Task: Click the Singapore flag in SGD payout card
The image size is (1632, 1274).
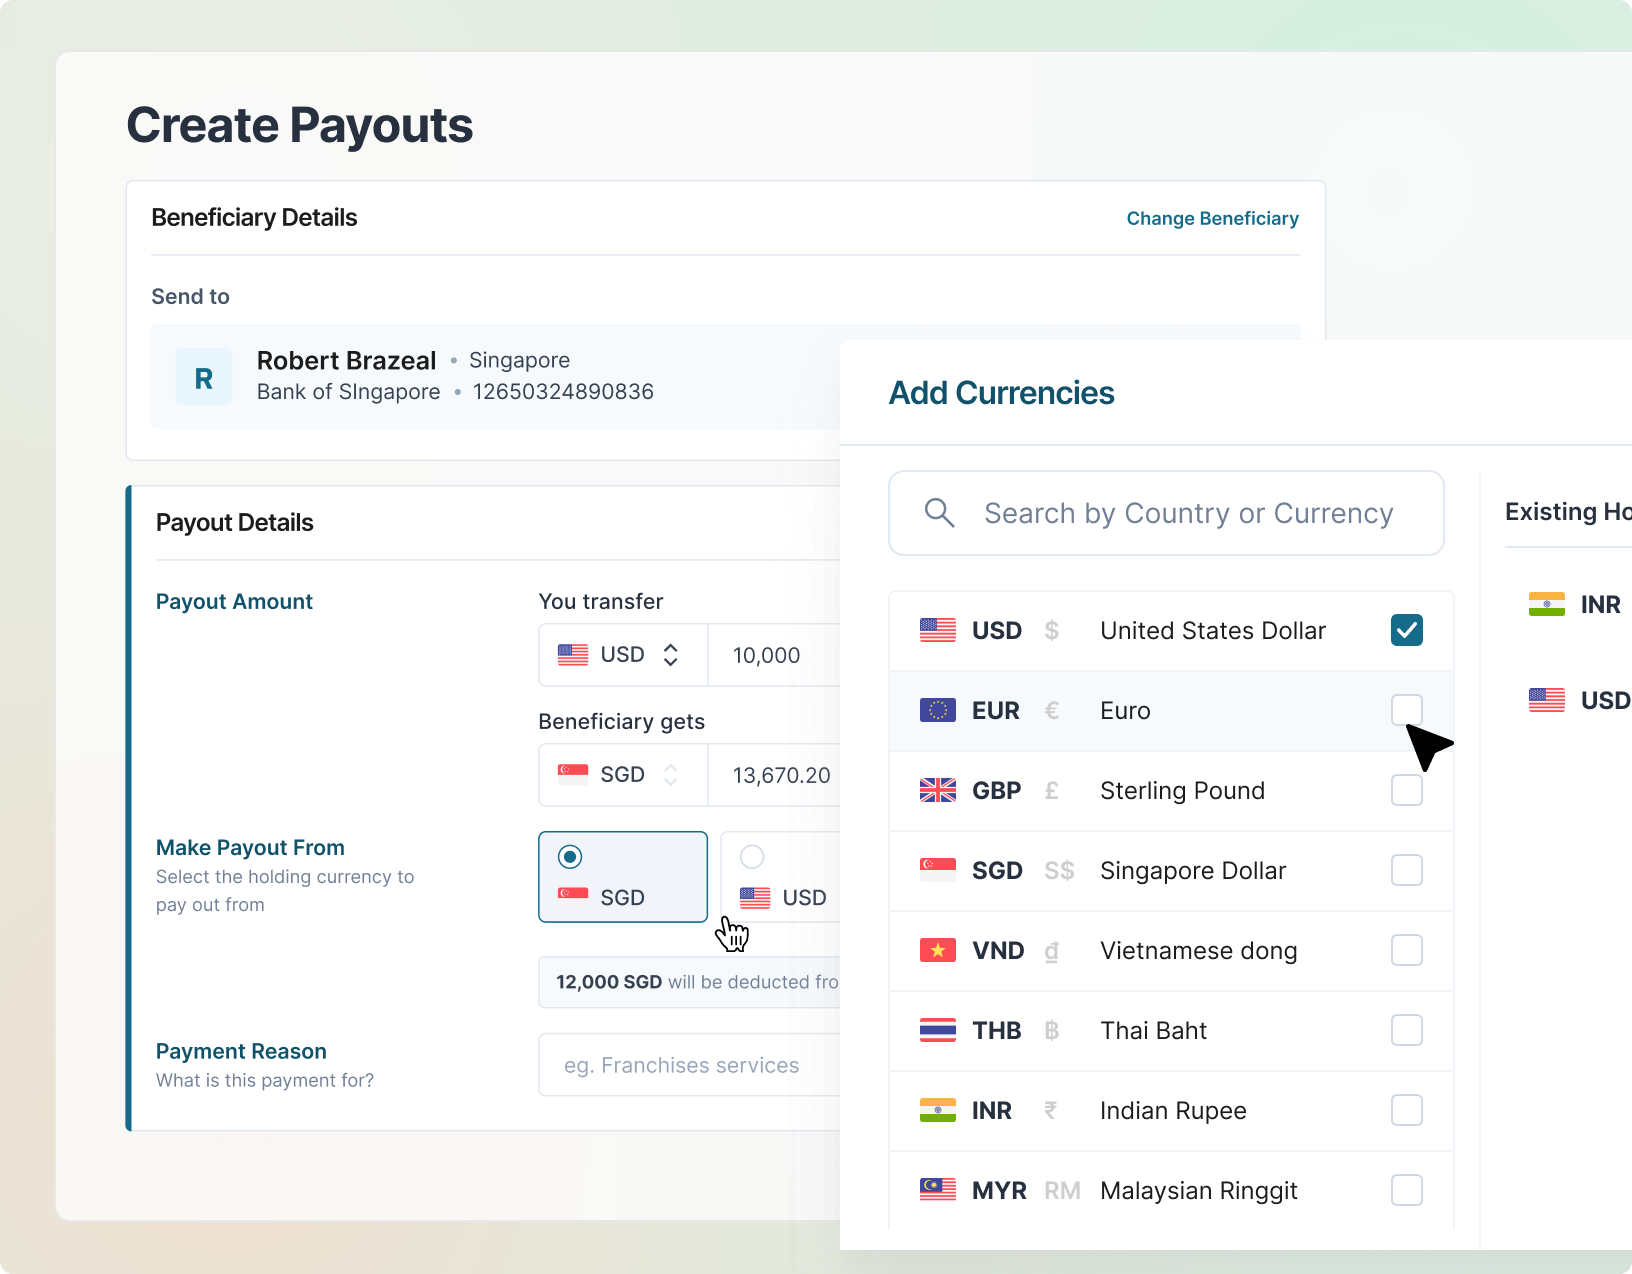Action: point(573,897)
